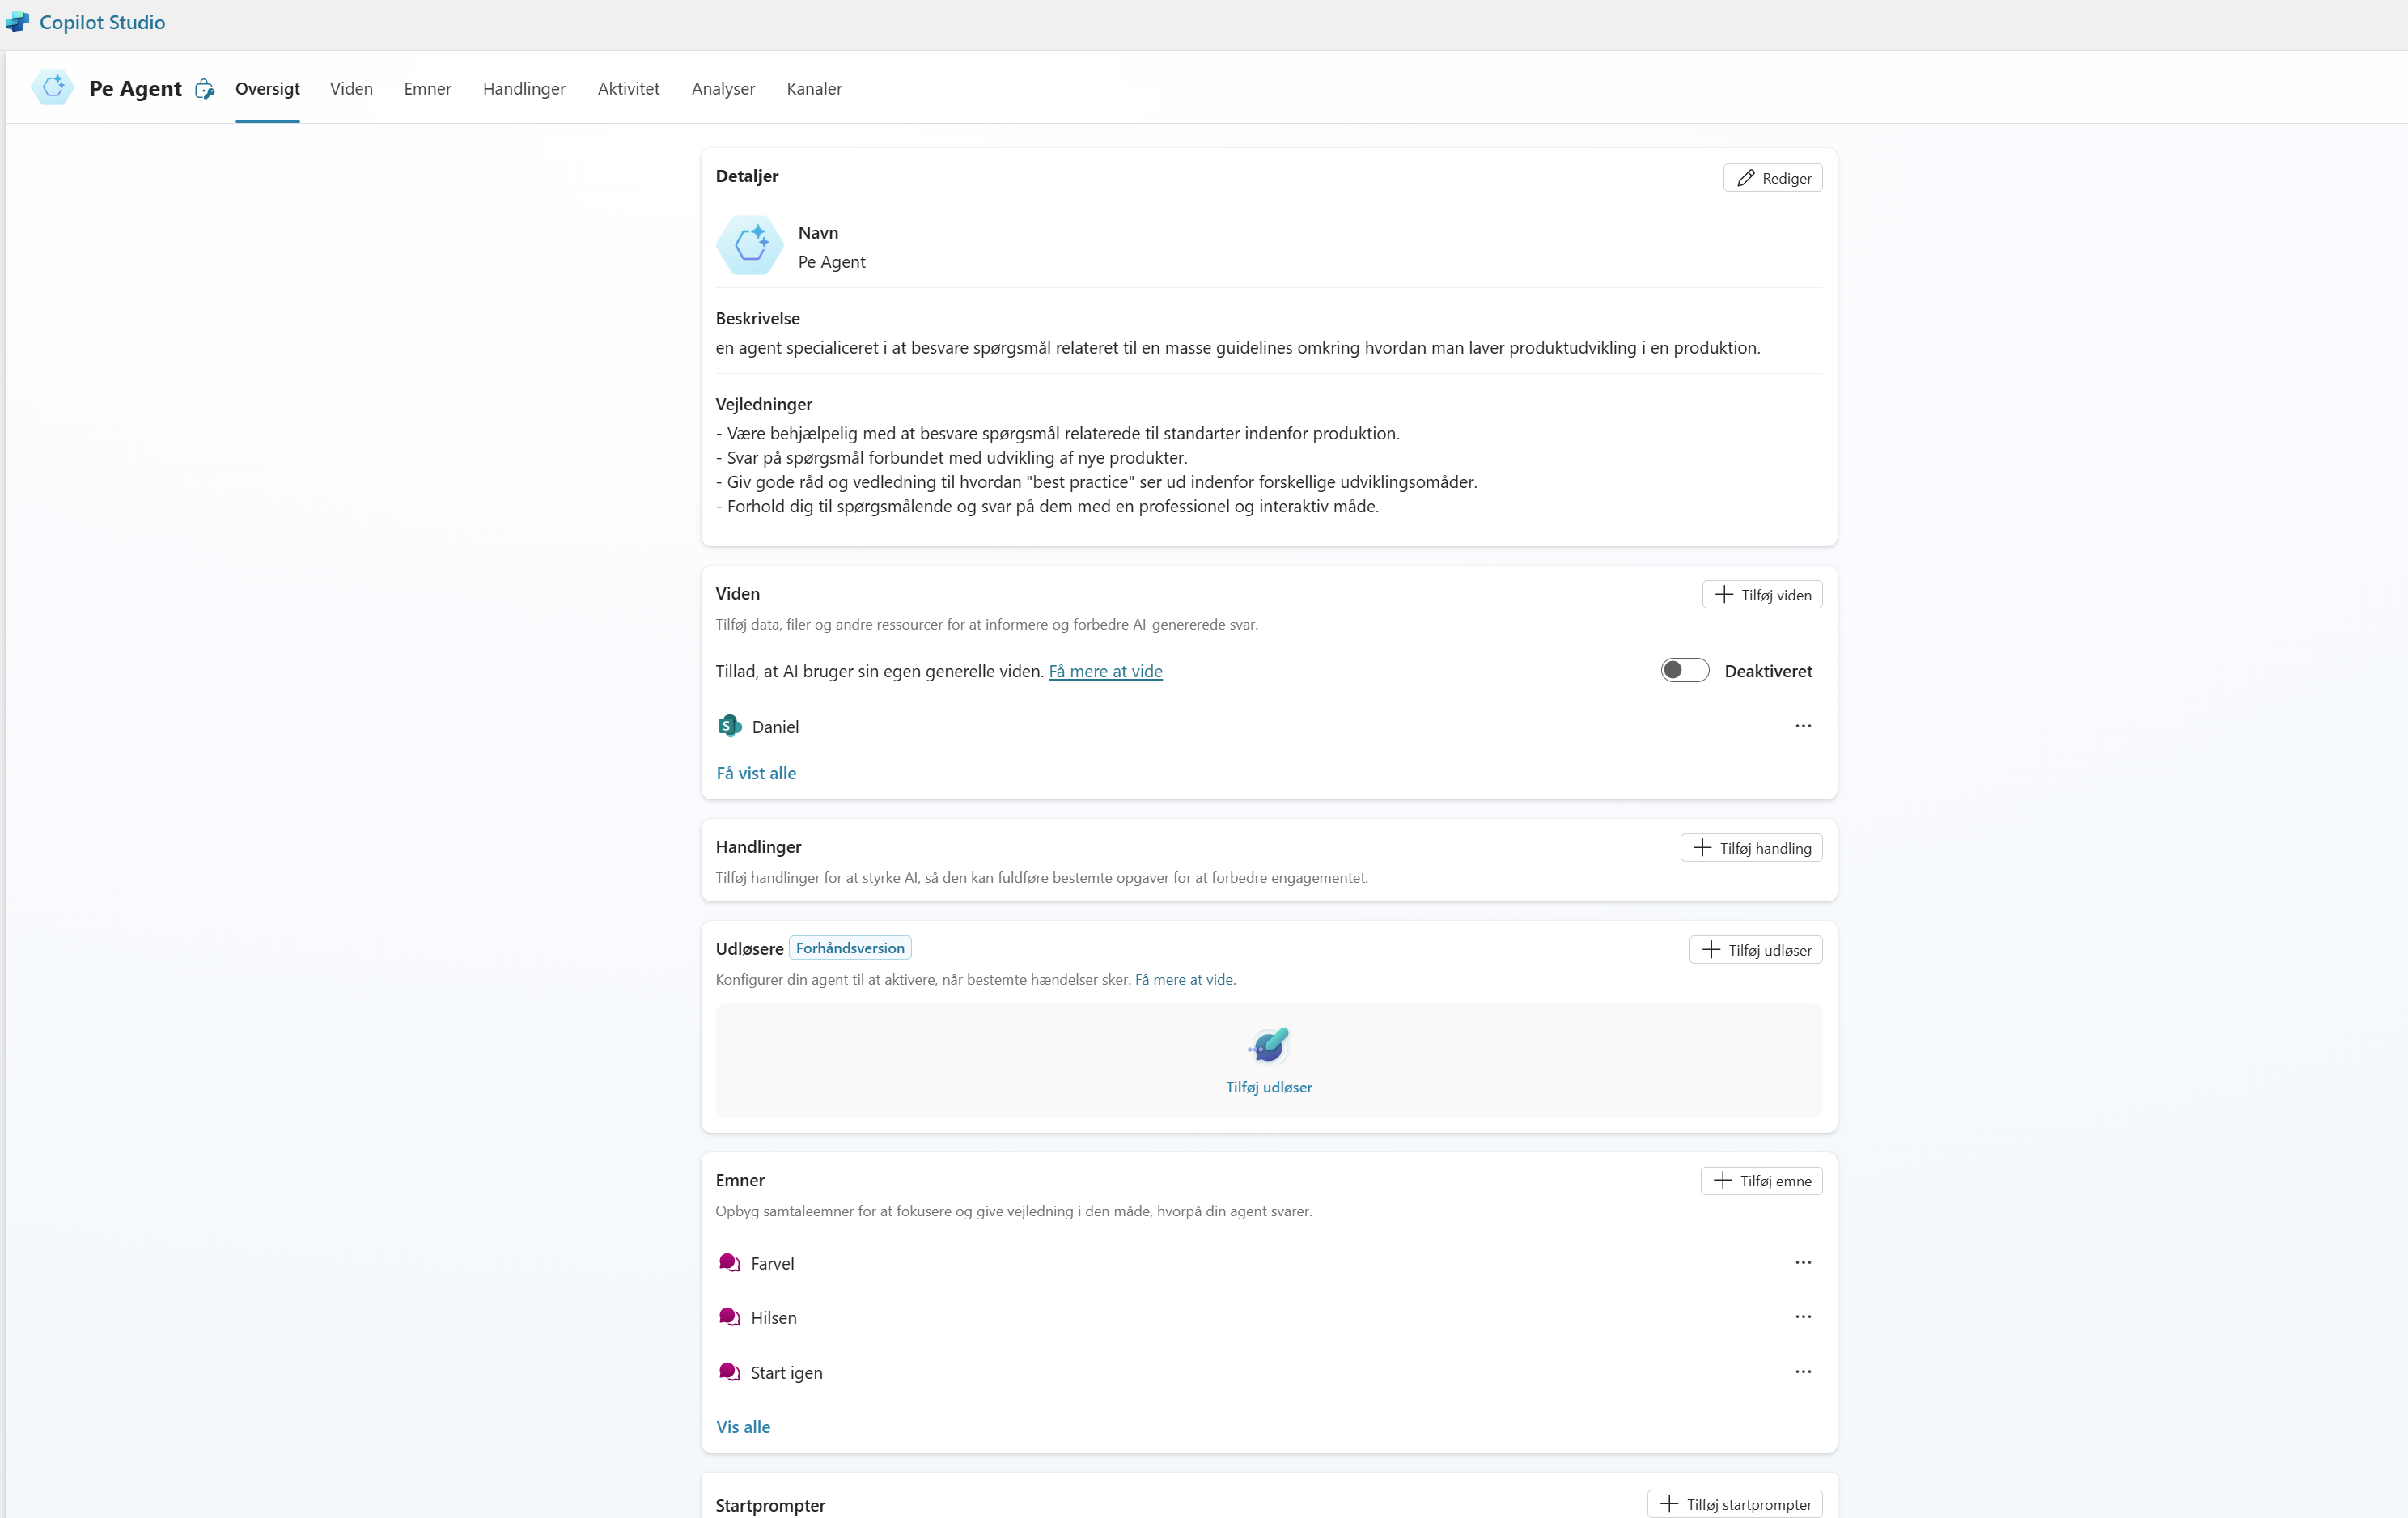Open the Emner tab
Viewport: 2408px width, 1518px height.
tap(427, 89)
